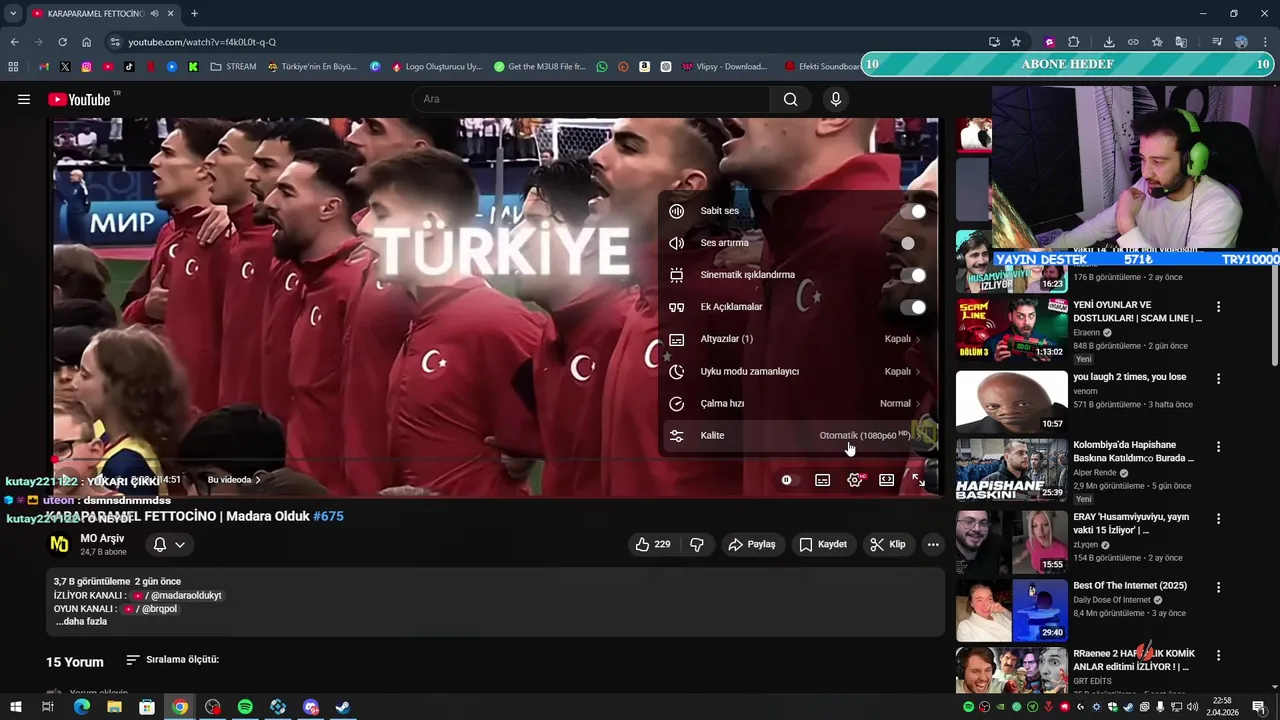The image size is (1280, 720).
Task: Bookmark this page with the star
Action: 1016,42
